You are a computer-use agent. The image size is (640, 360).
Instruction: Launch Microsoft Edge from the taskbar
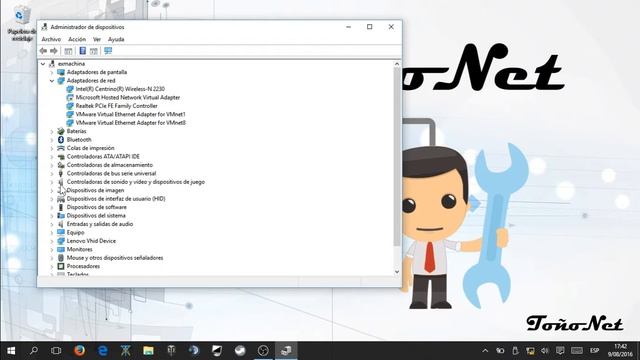102,351
